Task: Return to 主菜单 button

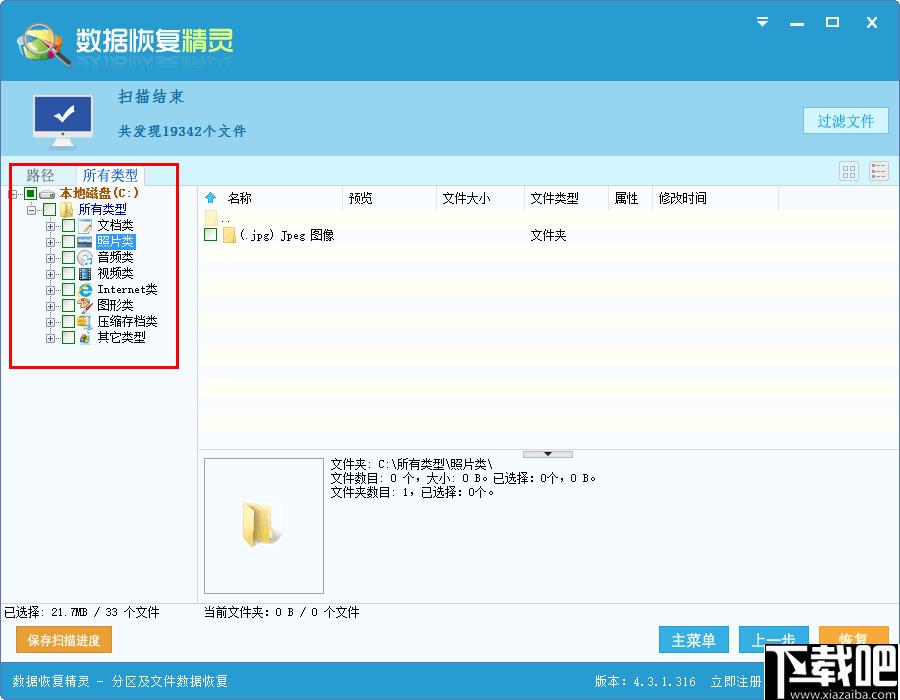Action: [693, 640]
